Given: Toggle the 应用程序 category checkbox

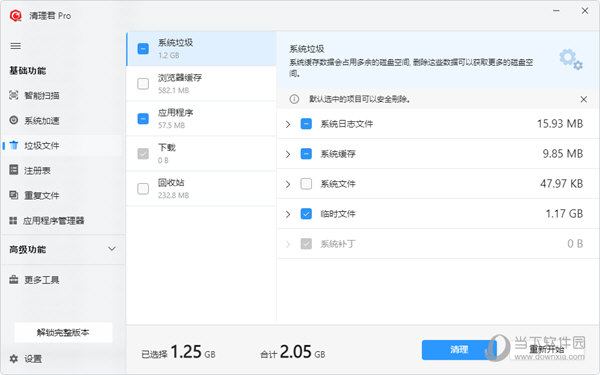Looking at the screenshot, I should (x=143, y=119).
